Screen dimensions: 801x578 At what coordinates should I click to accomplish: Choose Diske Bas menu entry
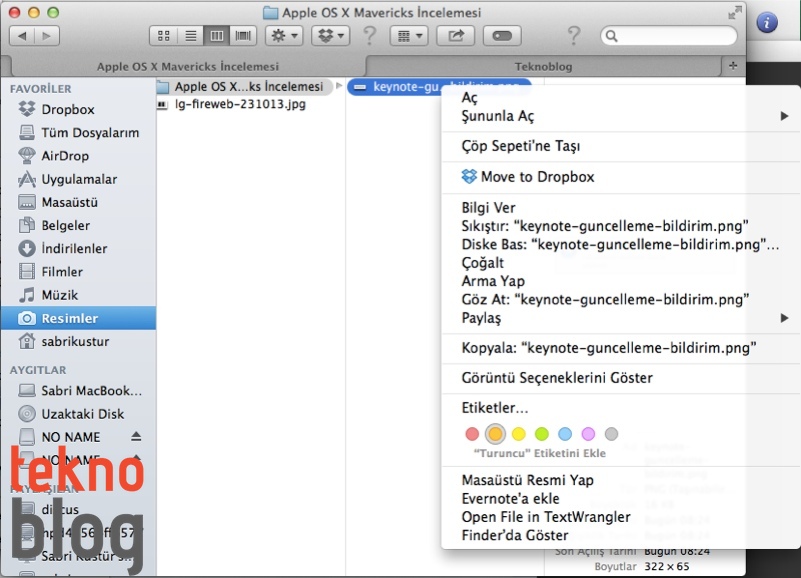tap(620, 244)
